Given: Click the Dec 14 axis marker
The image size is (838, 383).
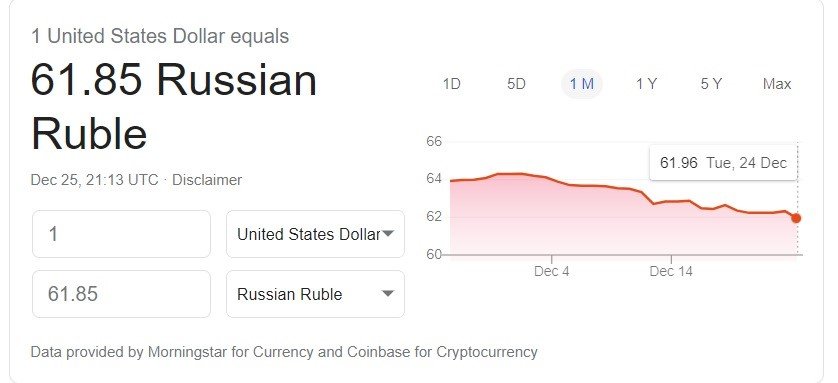Looking at the screenshot, I should (x=671, y=271).
